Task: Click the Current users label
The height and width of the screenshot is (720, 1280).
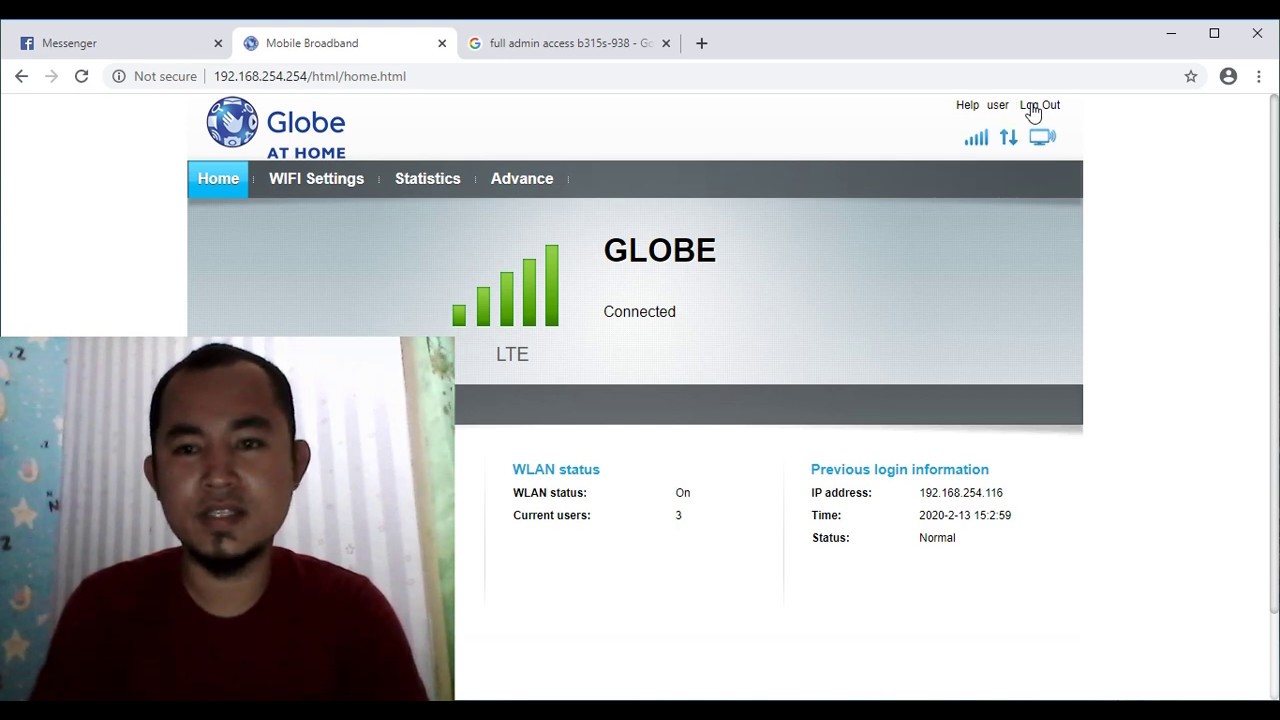Action: [552, 515]
